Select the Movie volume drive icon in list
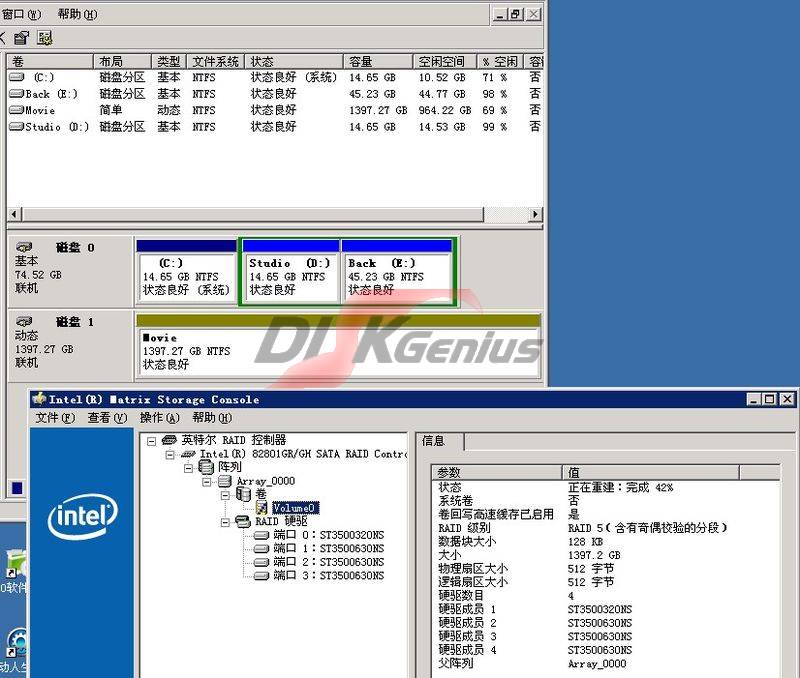The image size is (800, 678). click(x=17, y=110)
